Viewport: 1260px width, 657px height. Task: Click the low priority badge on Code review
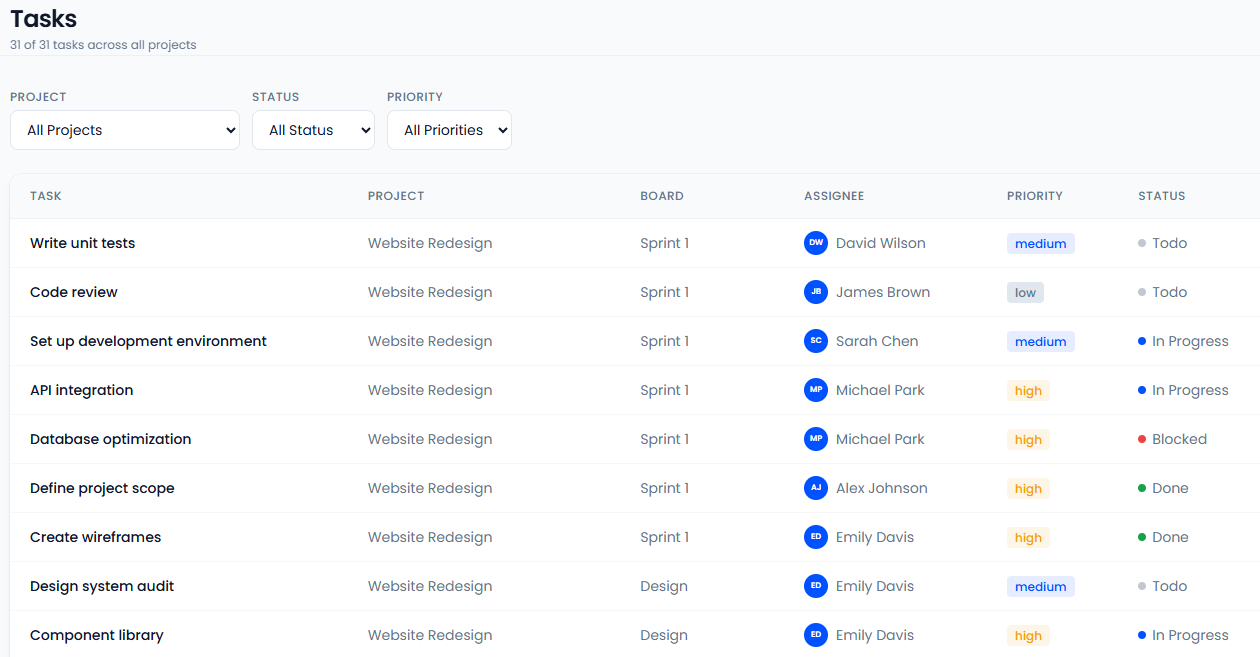(x=1025, y=292)
